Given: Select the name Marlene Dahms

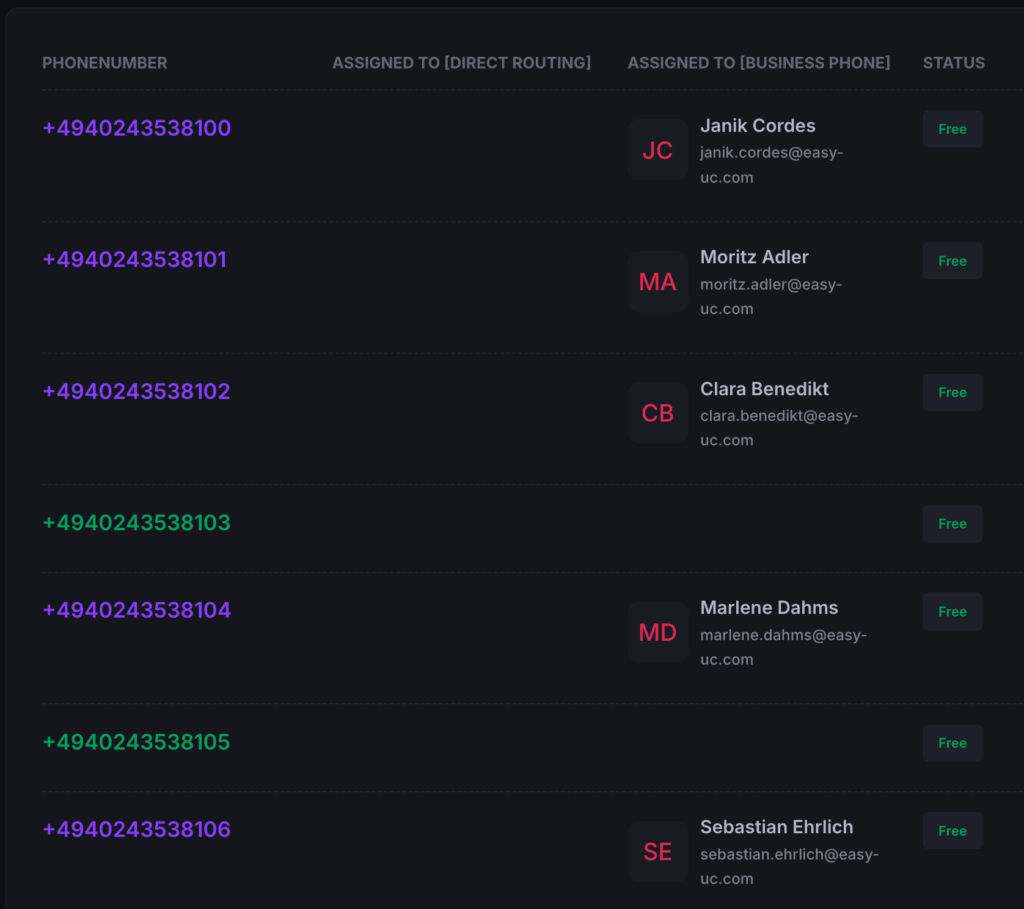Looking at the screenshot, I should pos(768,608).
